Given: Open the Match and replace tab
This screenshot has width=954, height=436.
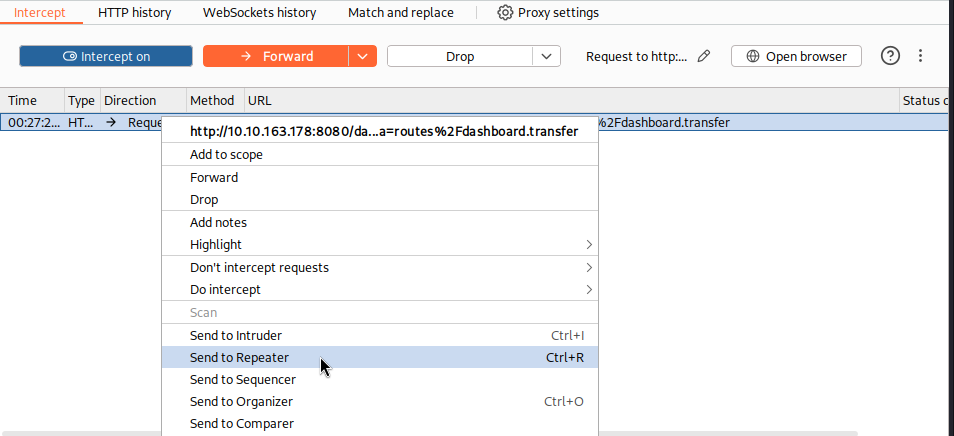Looking at the screenshot, I should (x=401, y=12).
